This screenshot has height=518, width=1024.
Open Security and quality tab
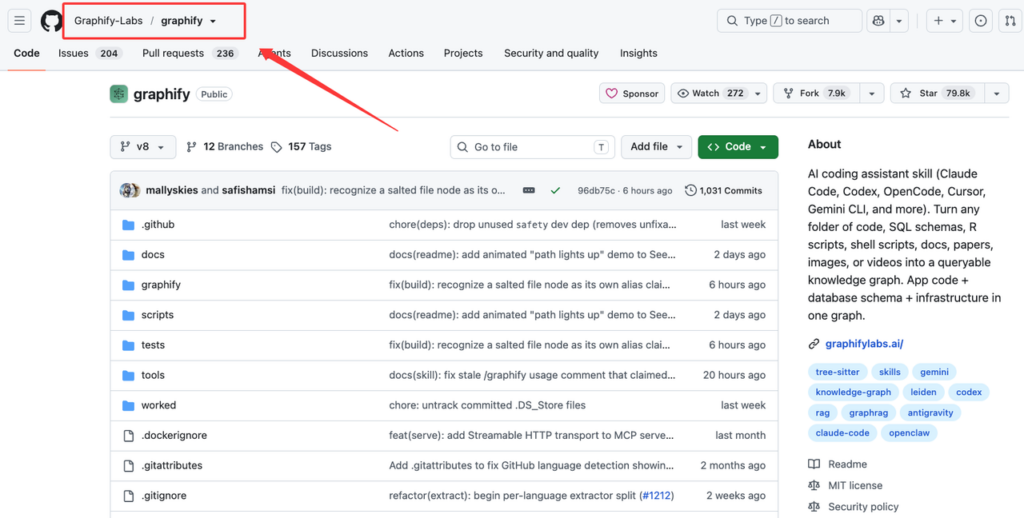click(x=551, y=54)
